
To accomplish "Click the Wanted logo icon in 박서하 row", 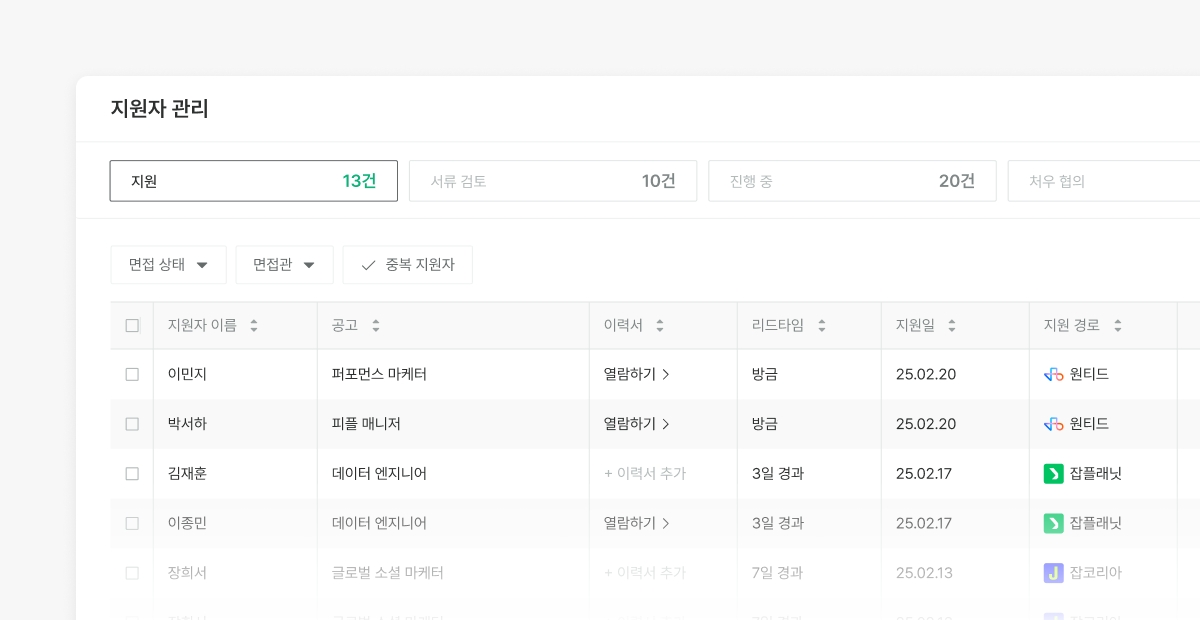I will point(1053,424).
